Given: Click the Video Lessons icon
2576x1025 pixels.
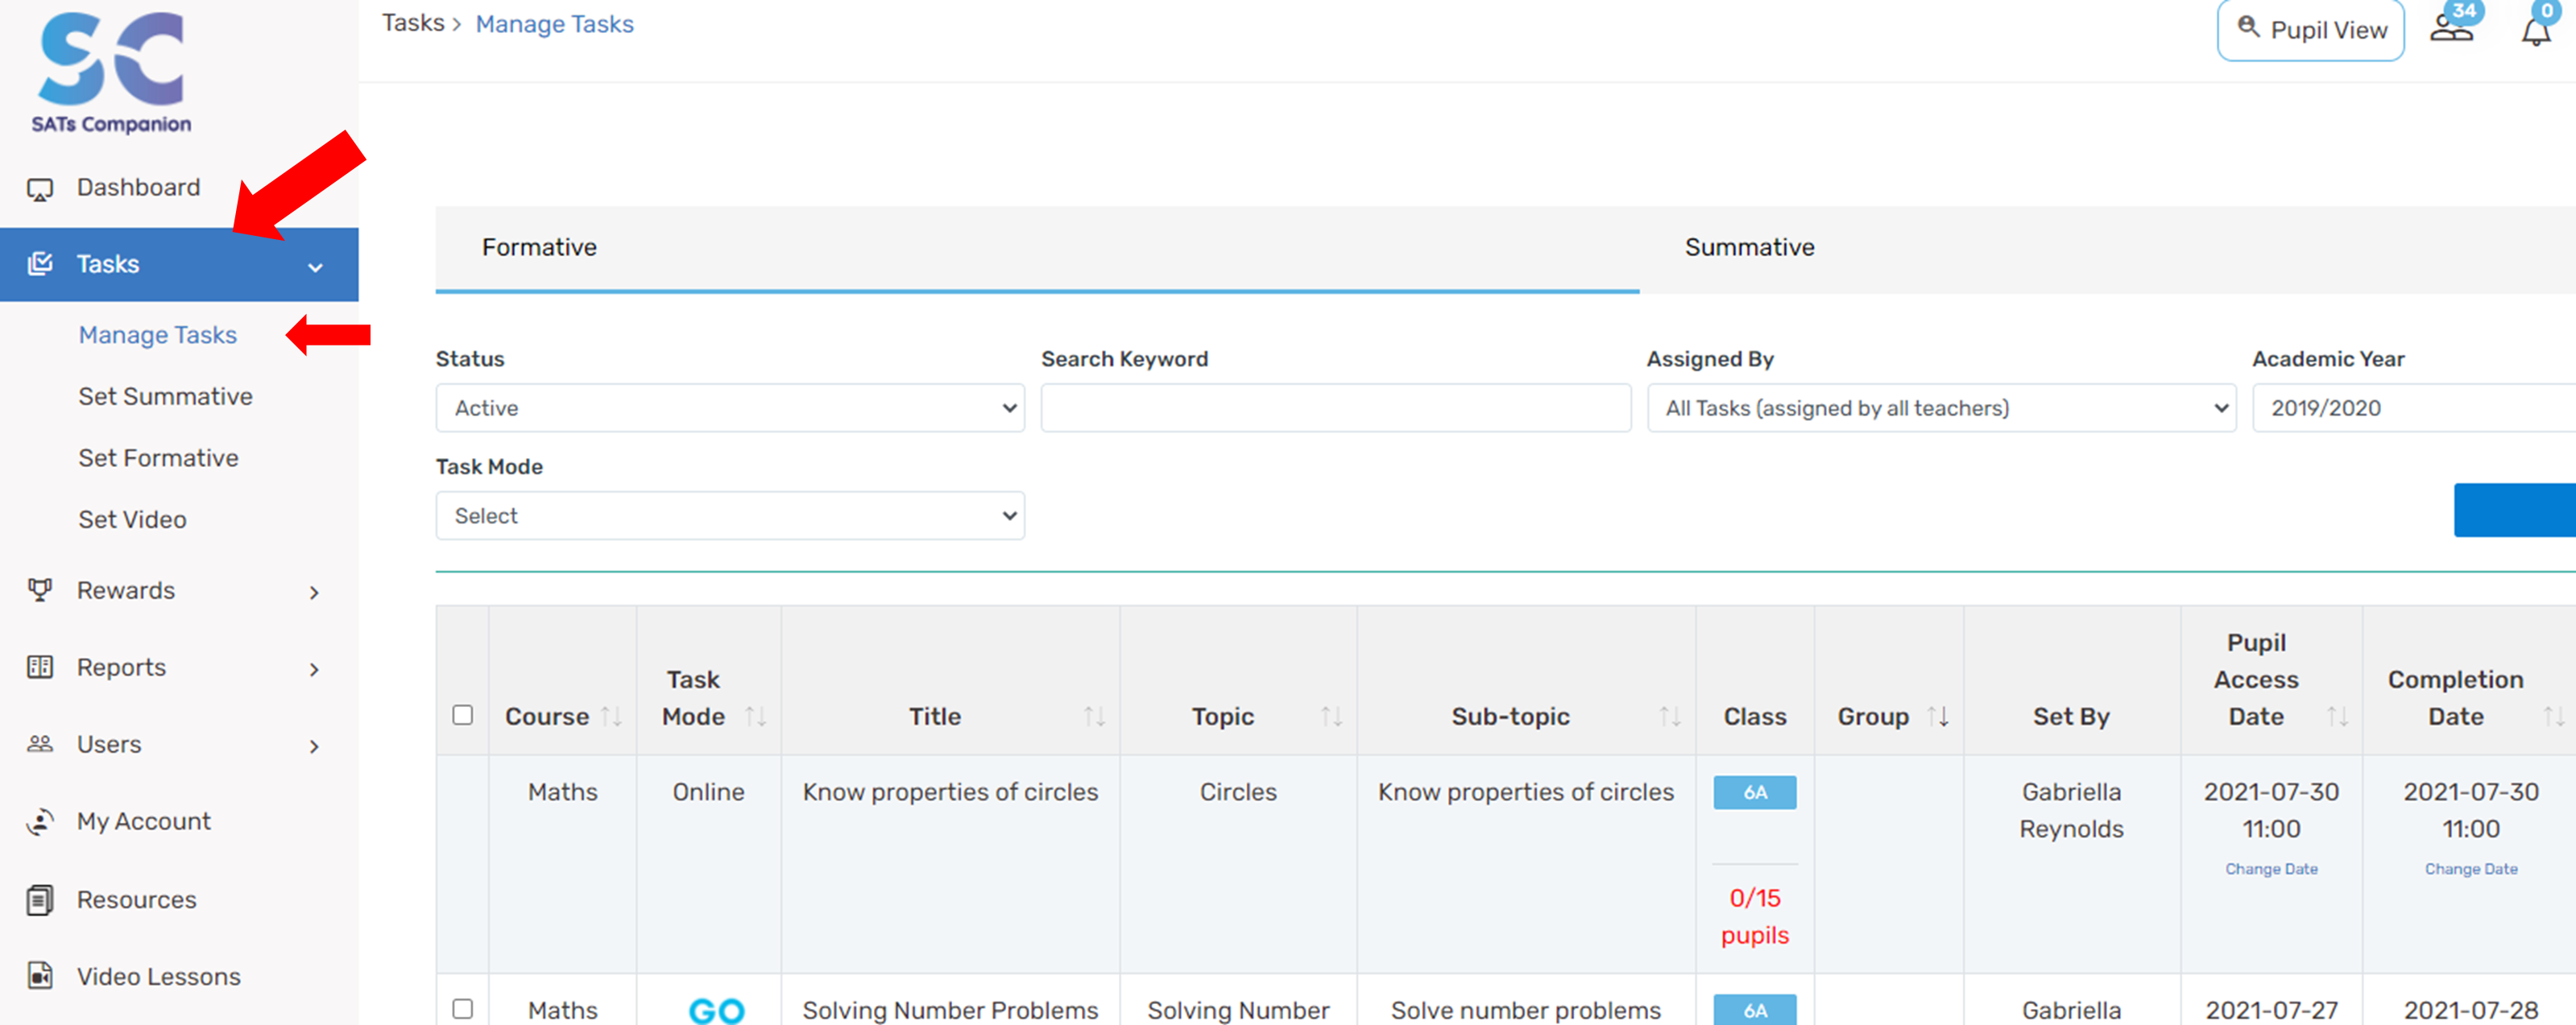Looking at the screenshot, I should click(x=40, y=976).
